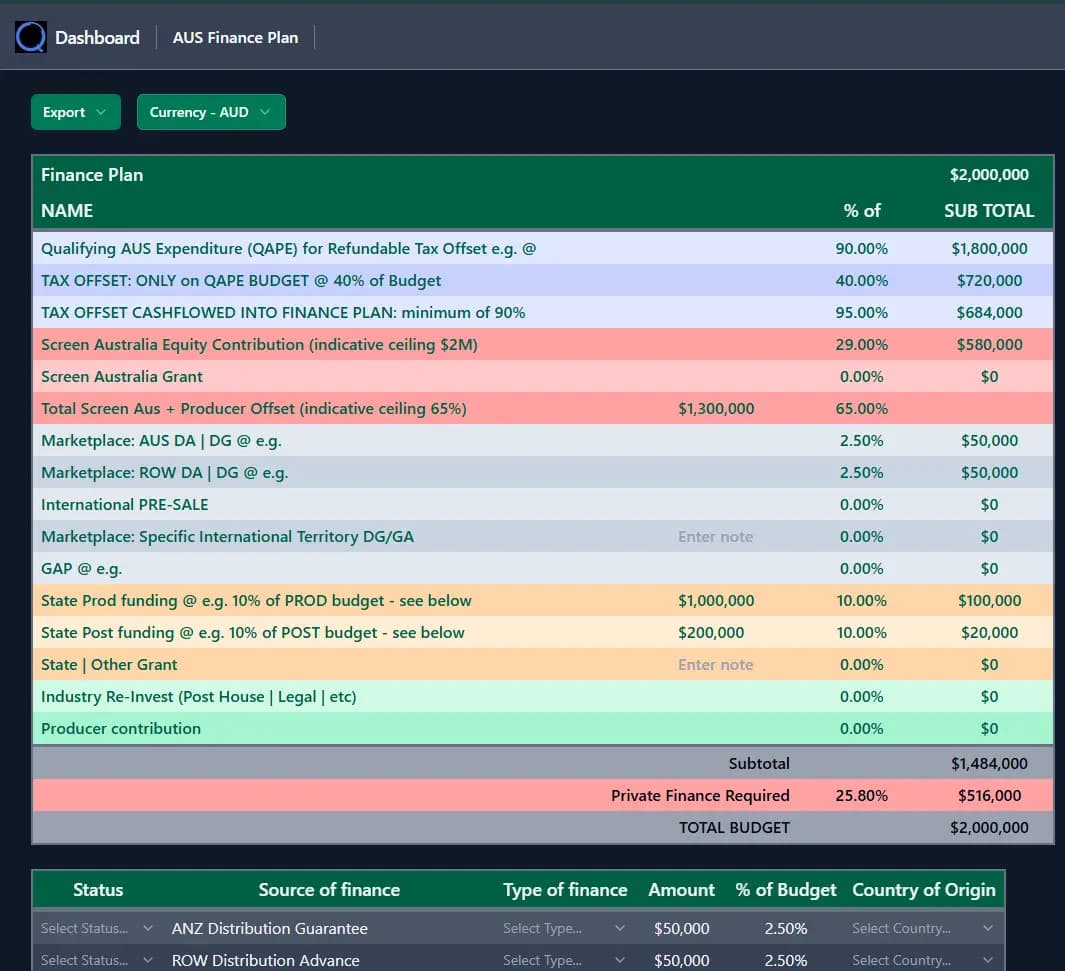Image resolution: width=1065 pixels, height=971 pixels.
Task: Click Screen Australia Equity Contribution row name
Action: pyautogui.click(x=259, y=344)
